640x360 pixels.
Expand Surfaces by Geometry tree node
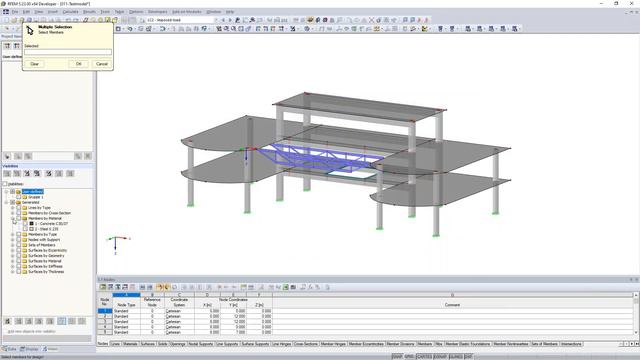(13, 256)
